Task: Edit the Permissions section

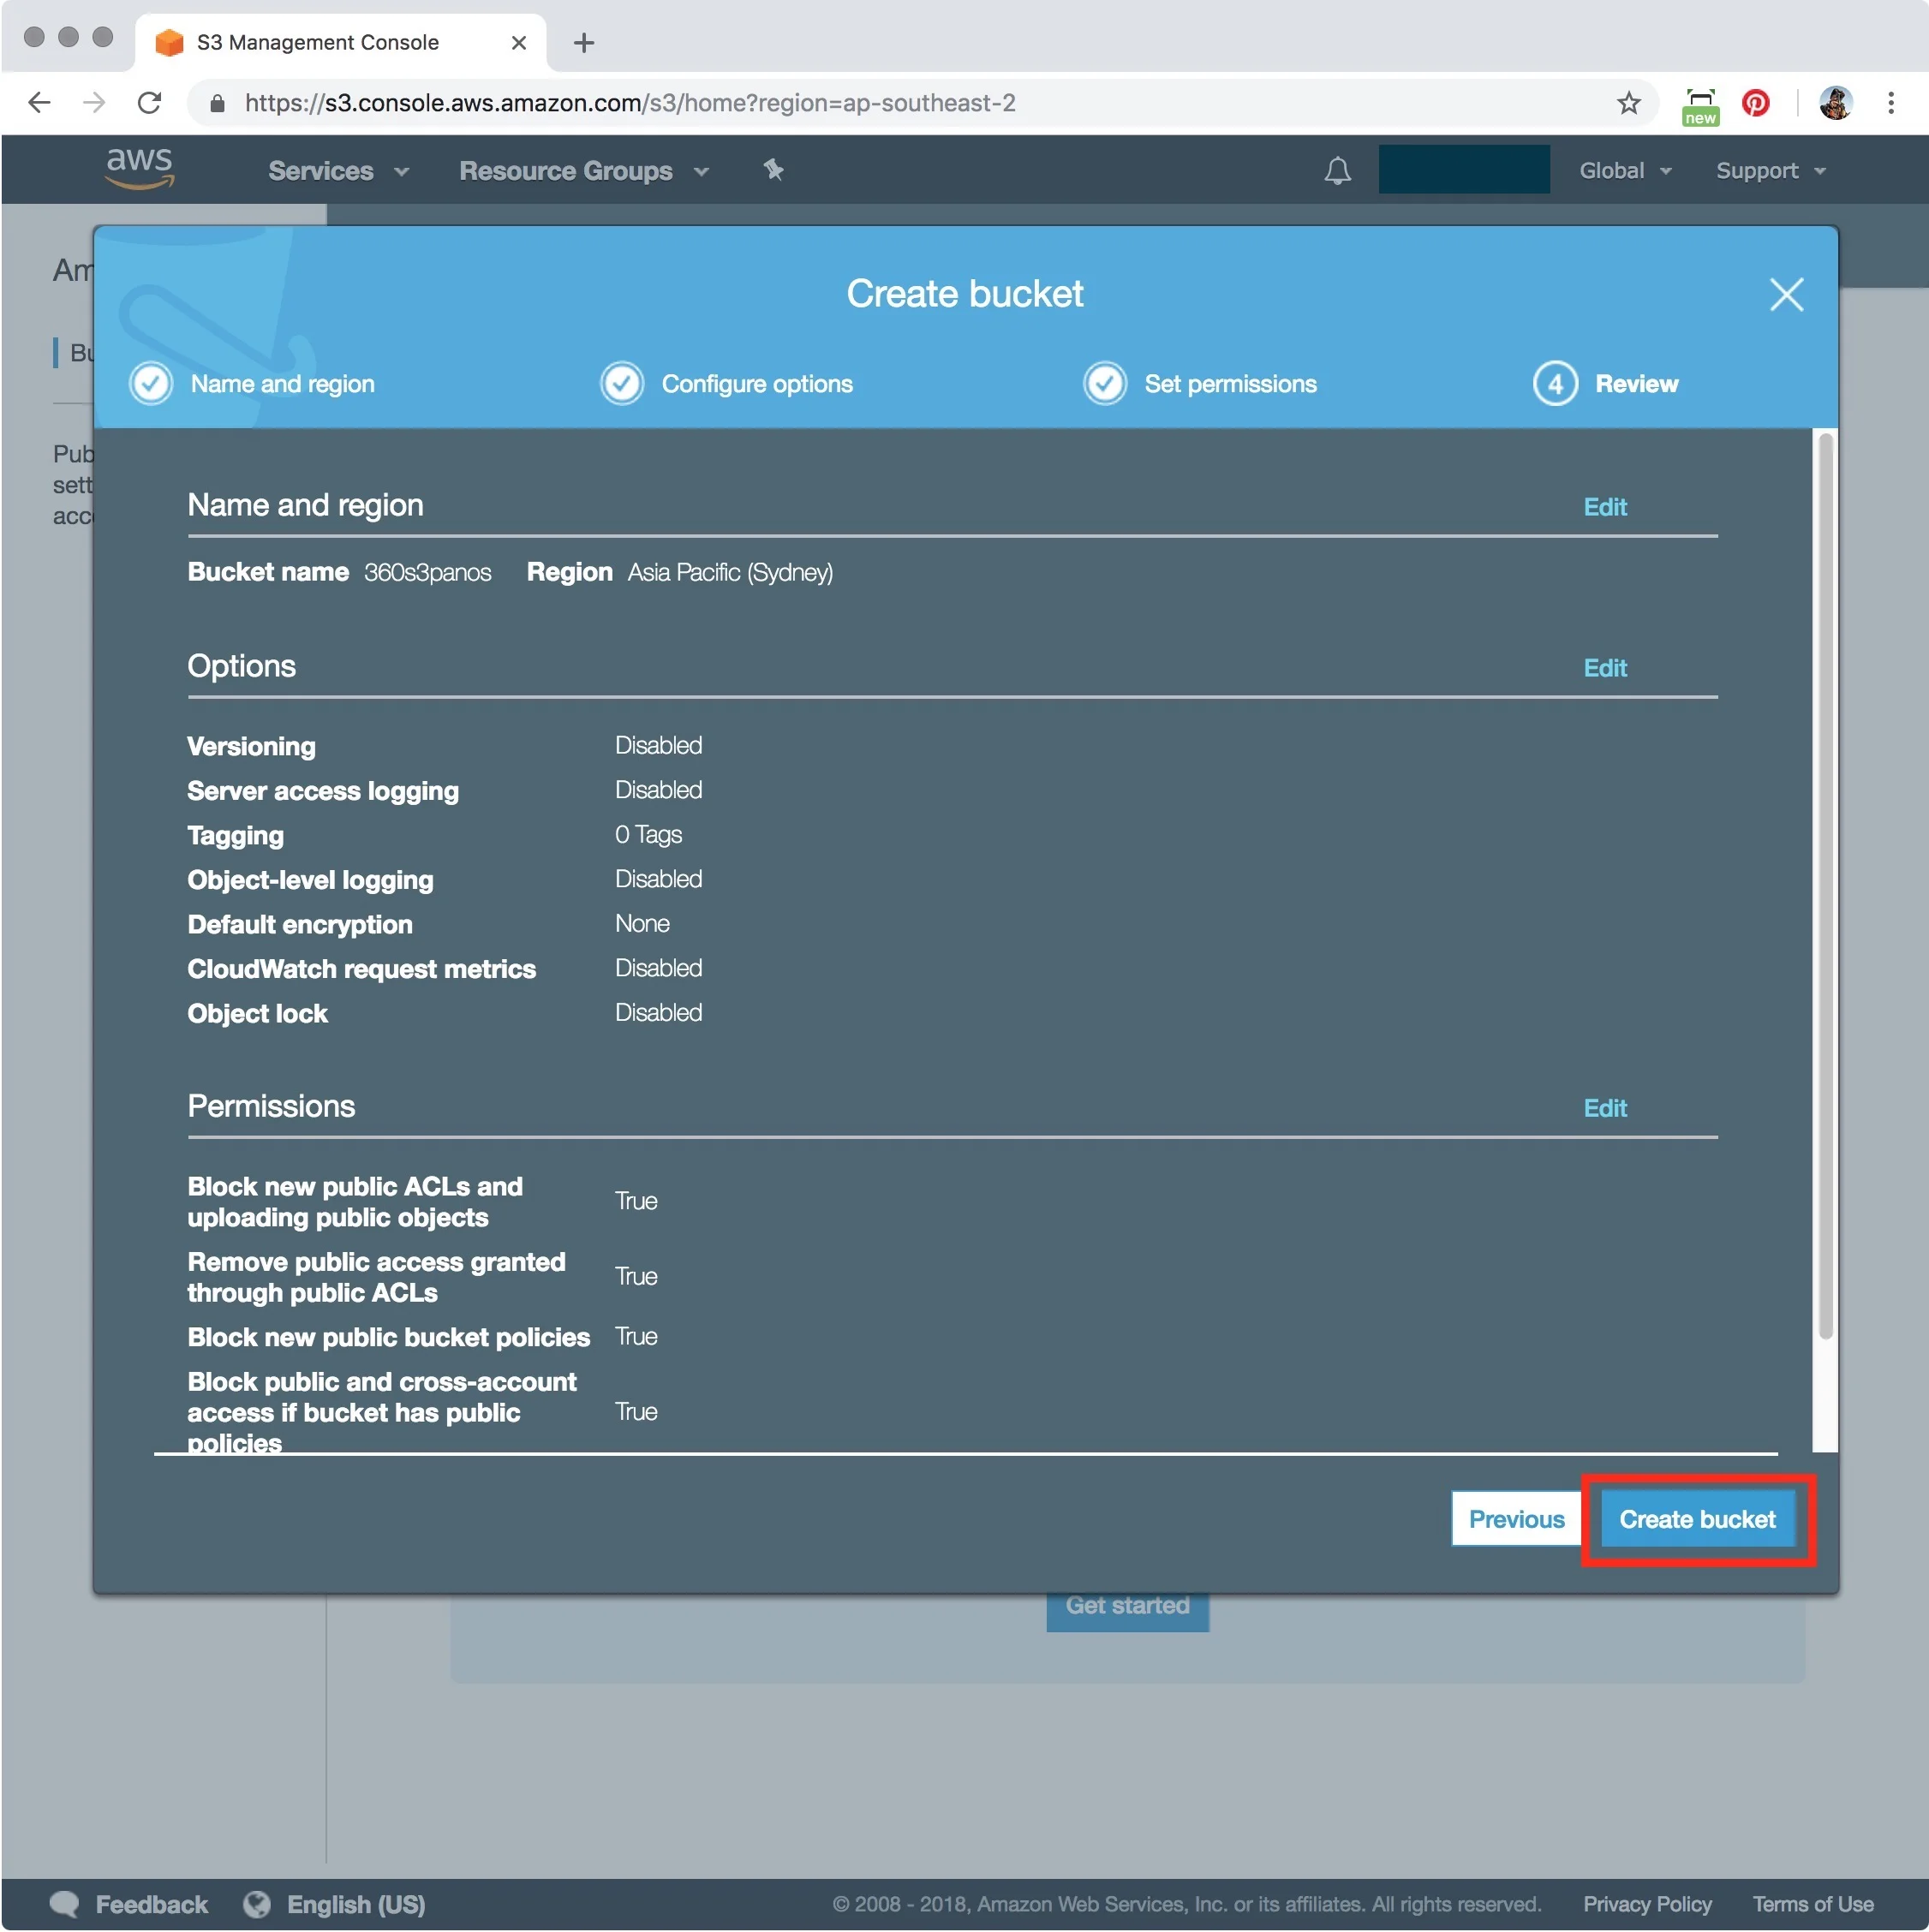Action: pos(1605,1108)
